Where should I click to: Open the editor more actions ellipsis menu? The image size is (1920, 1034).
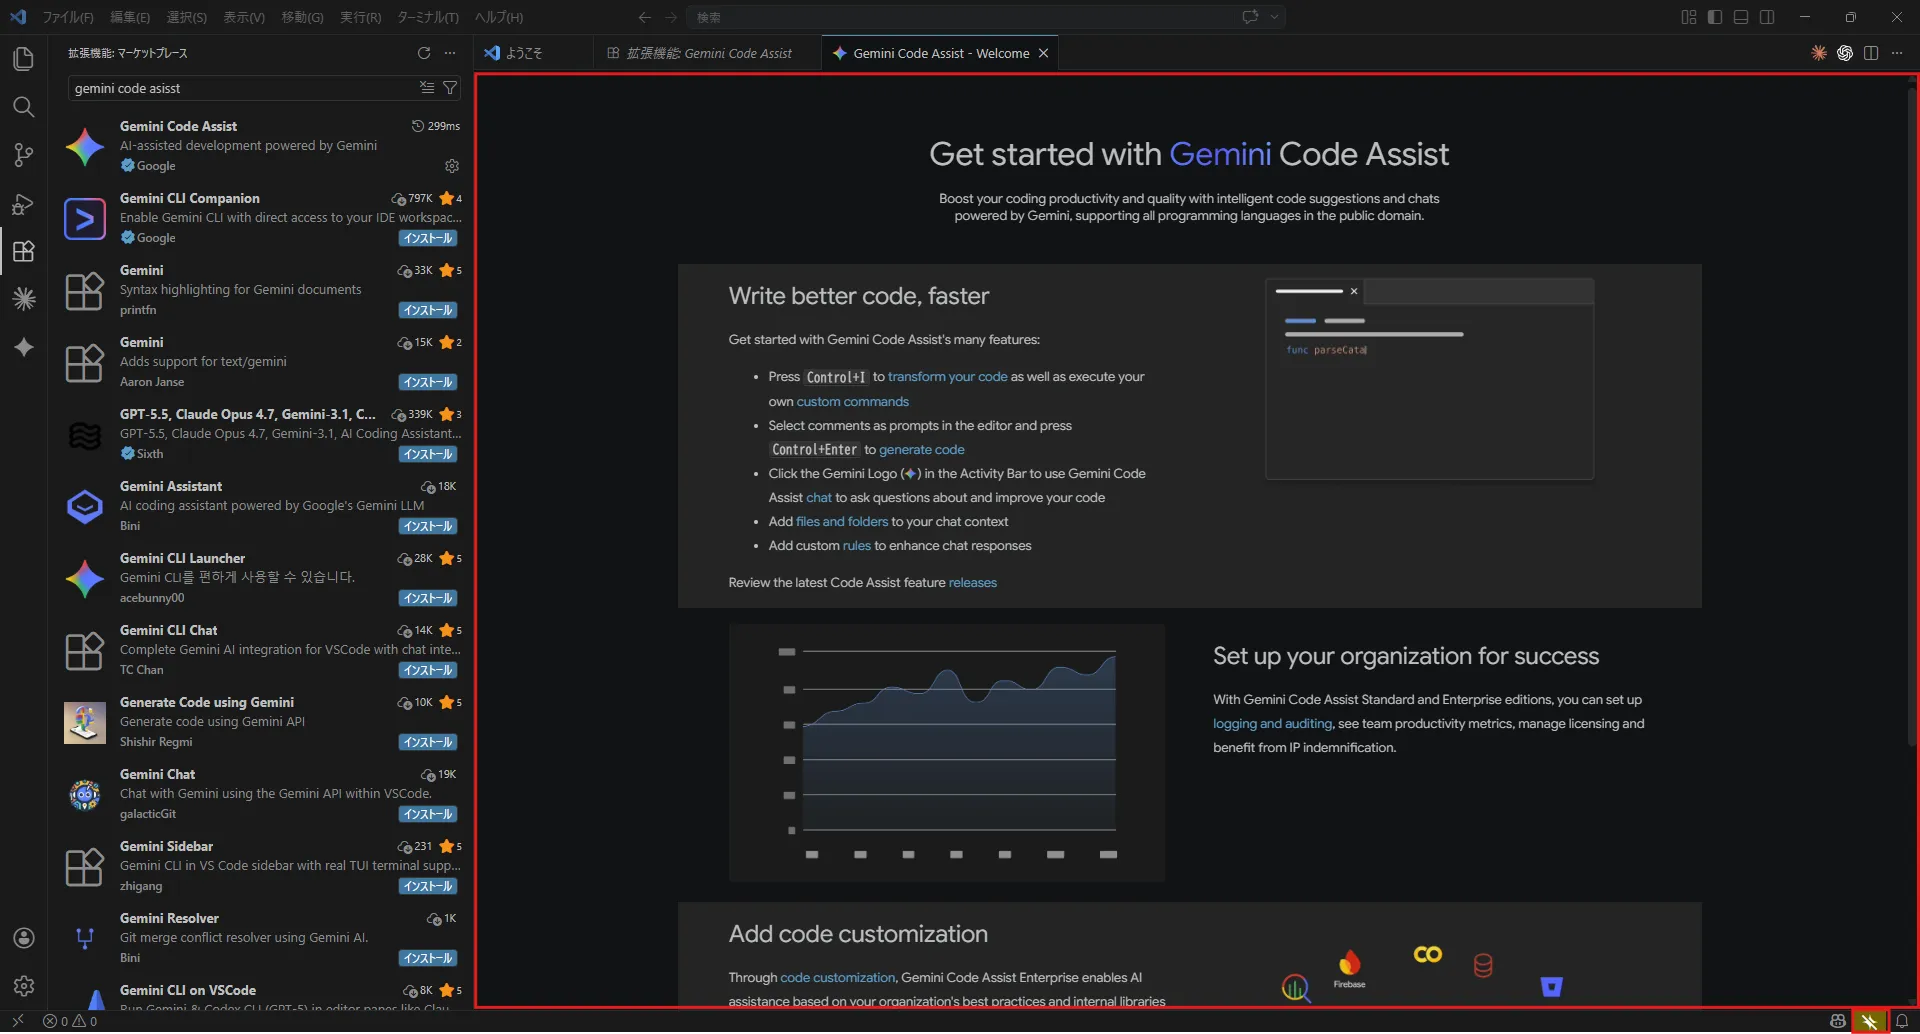(x=1897, y=53)
